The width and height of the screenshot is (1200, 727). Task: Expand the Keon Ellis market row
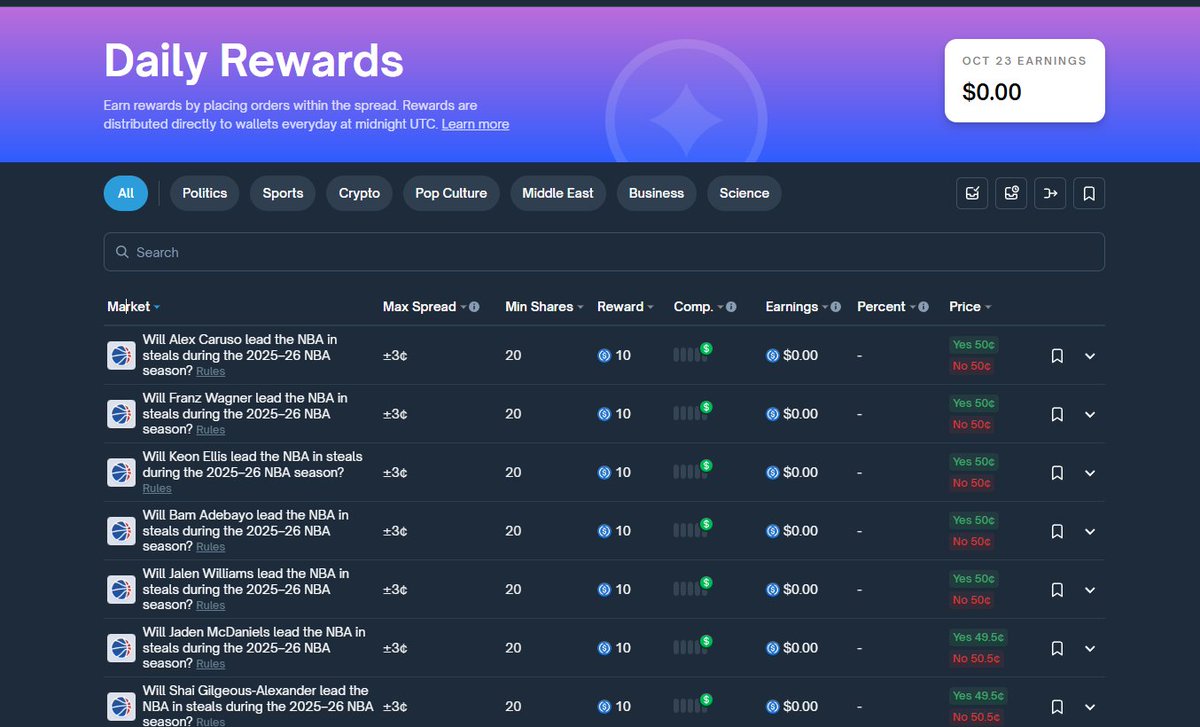click(1090, 472)
